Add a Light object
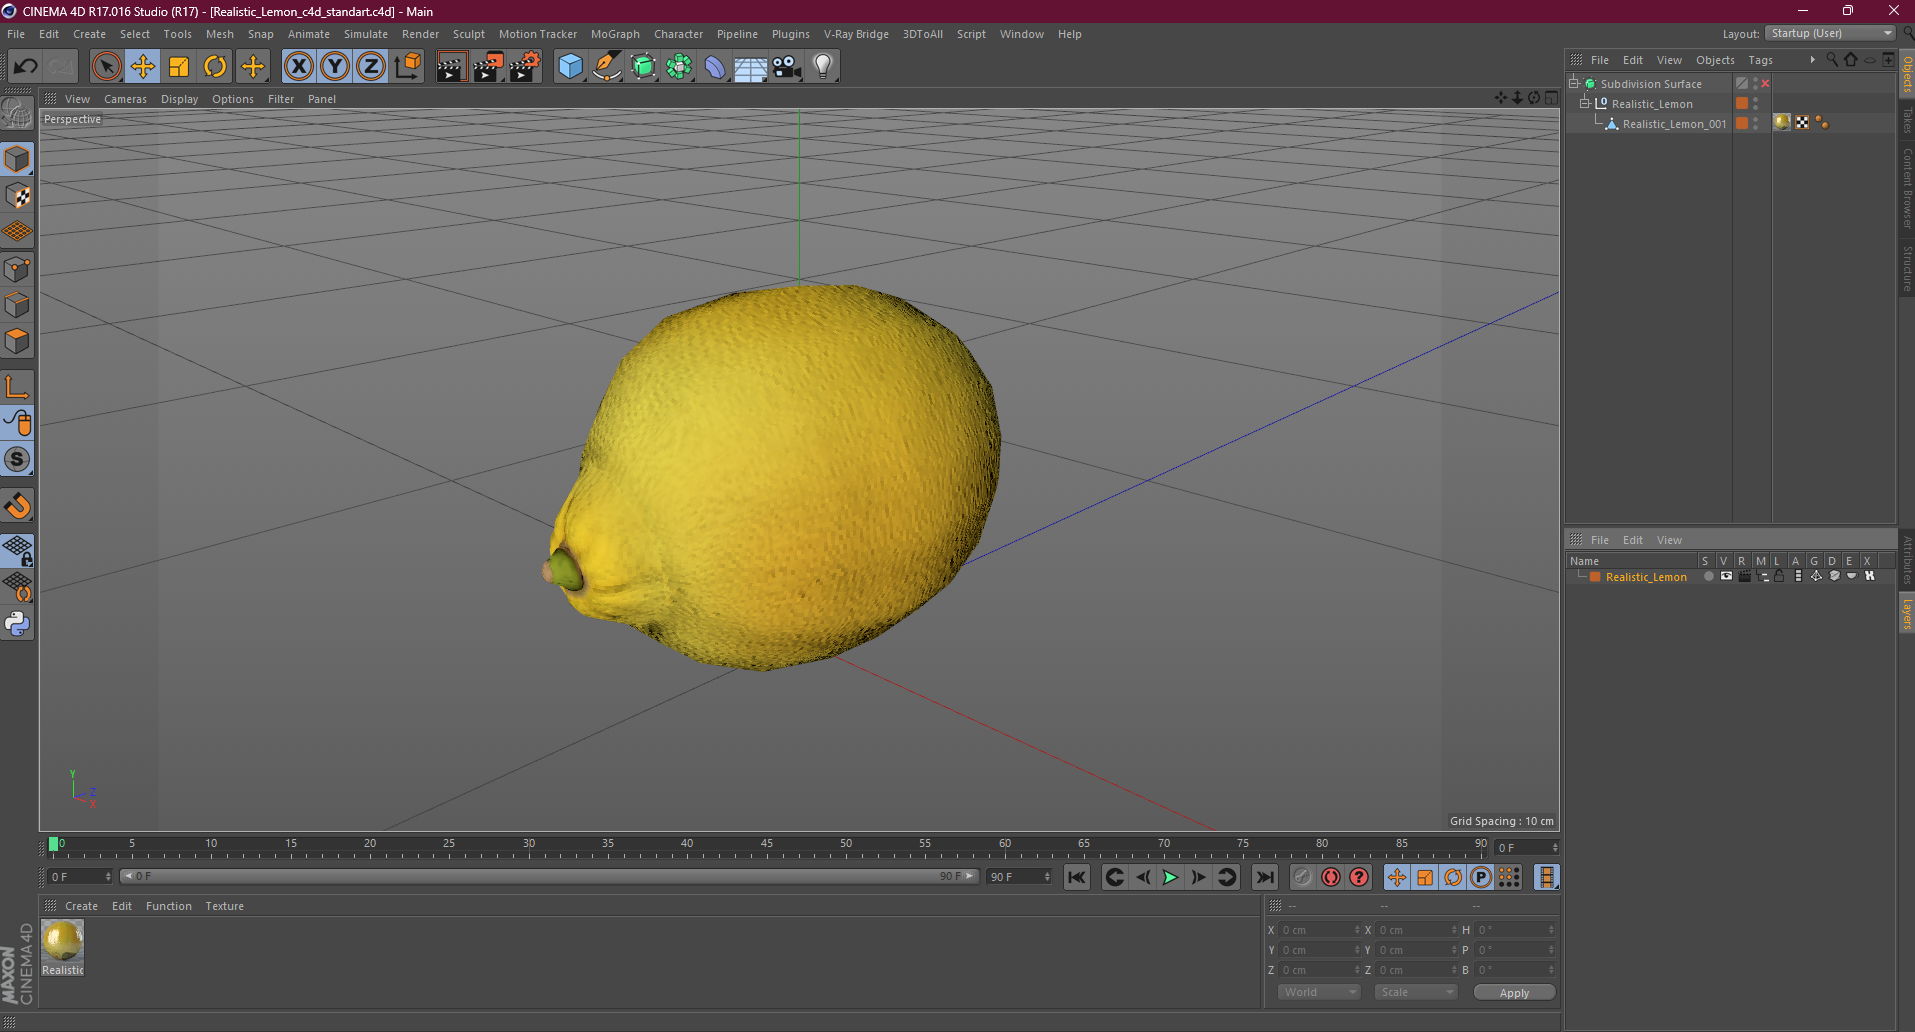1915x1032 pixels. click(823, 66)
